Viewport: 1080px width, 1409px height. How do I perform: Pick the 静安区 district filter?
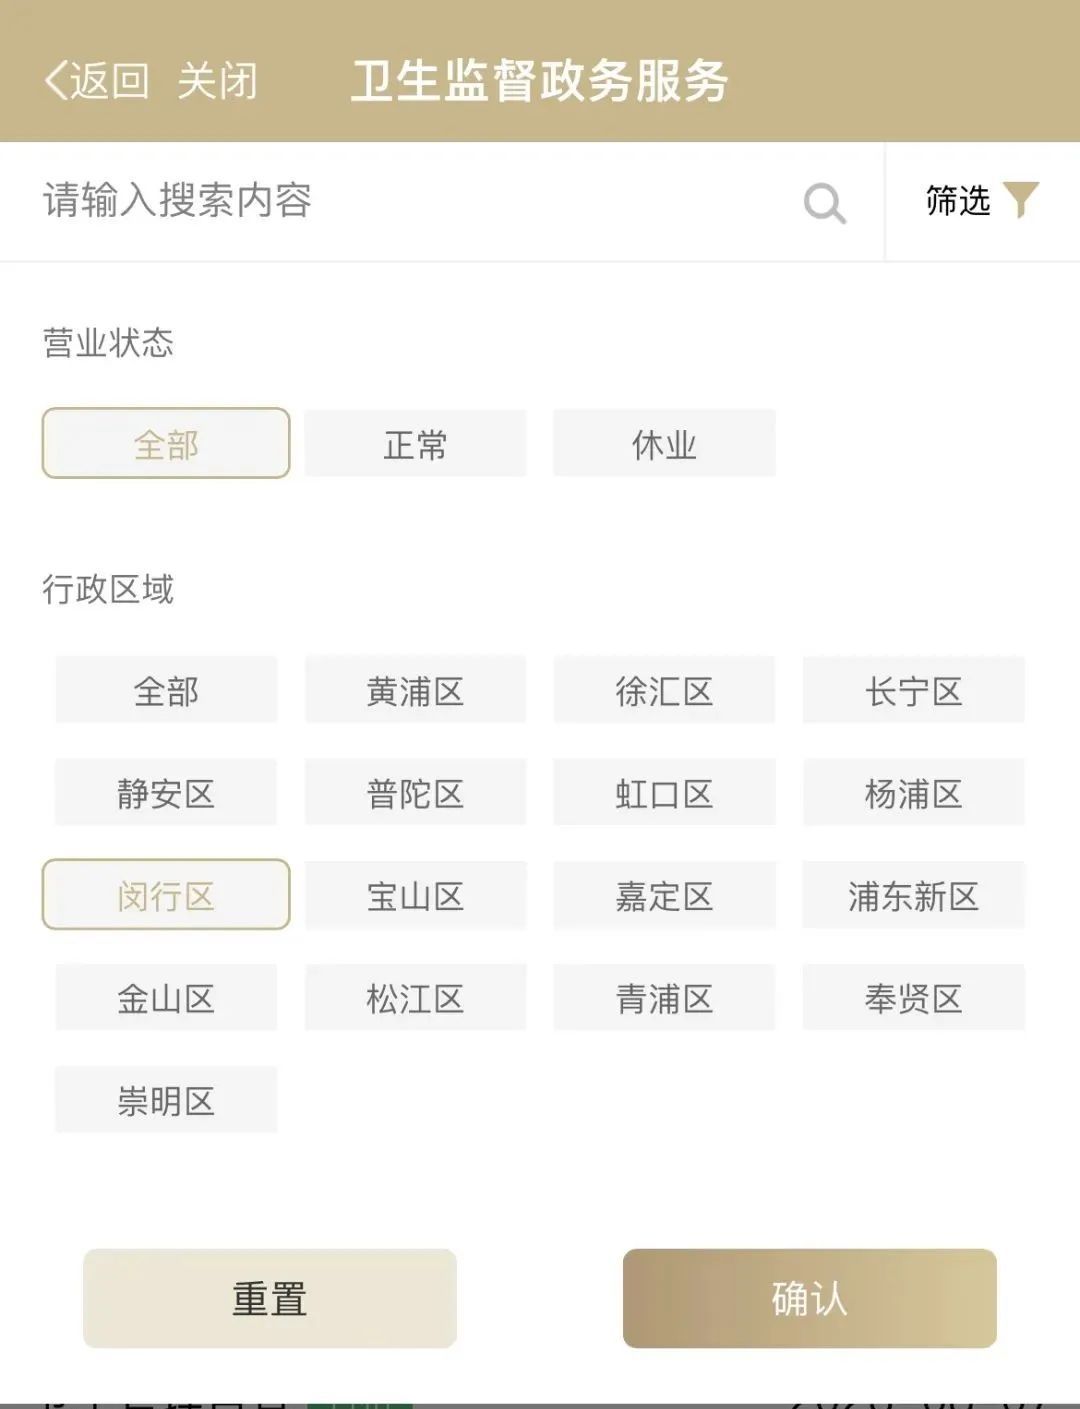pos(166,793)
